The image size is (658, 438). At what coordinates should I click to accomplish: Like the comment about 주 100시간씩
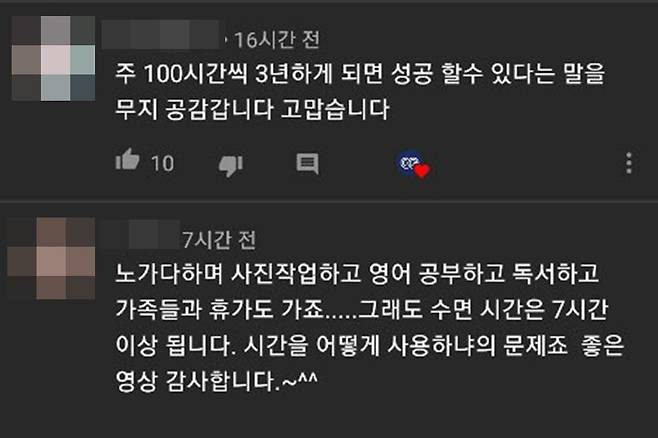click(127, 160)
